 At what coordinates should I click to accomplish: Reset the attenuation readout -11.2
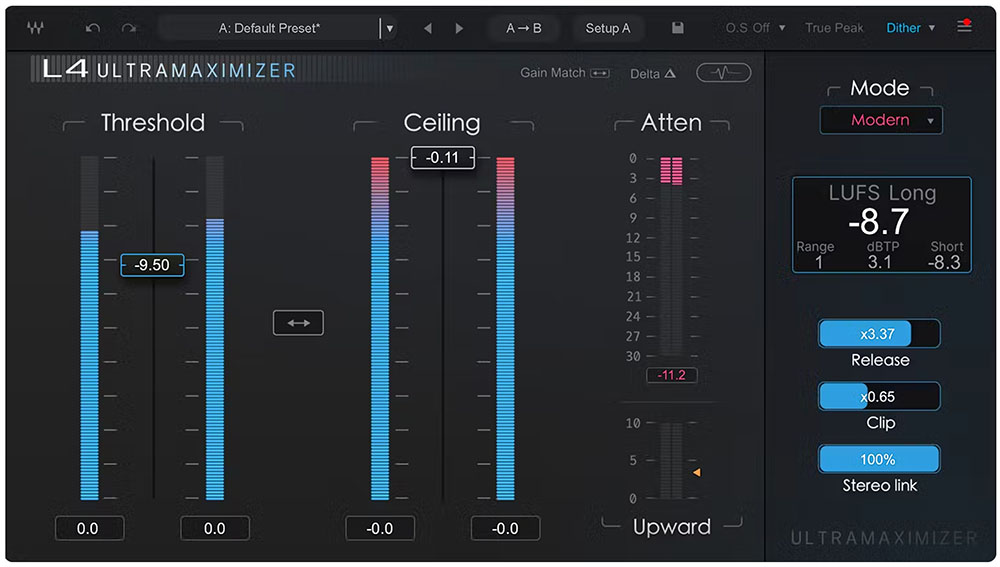[x=672, y=375]
